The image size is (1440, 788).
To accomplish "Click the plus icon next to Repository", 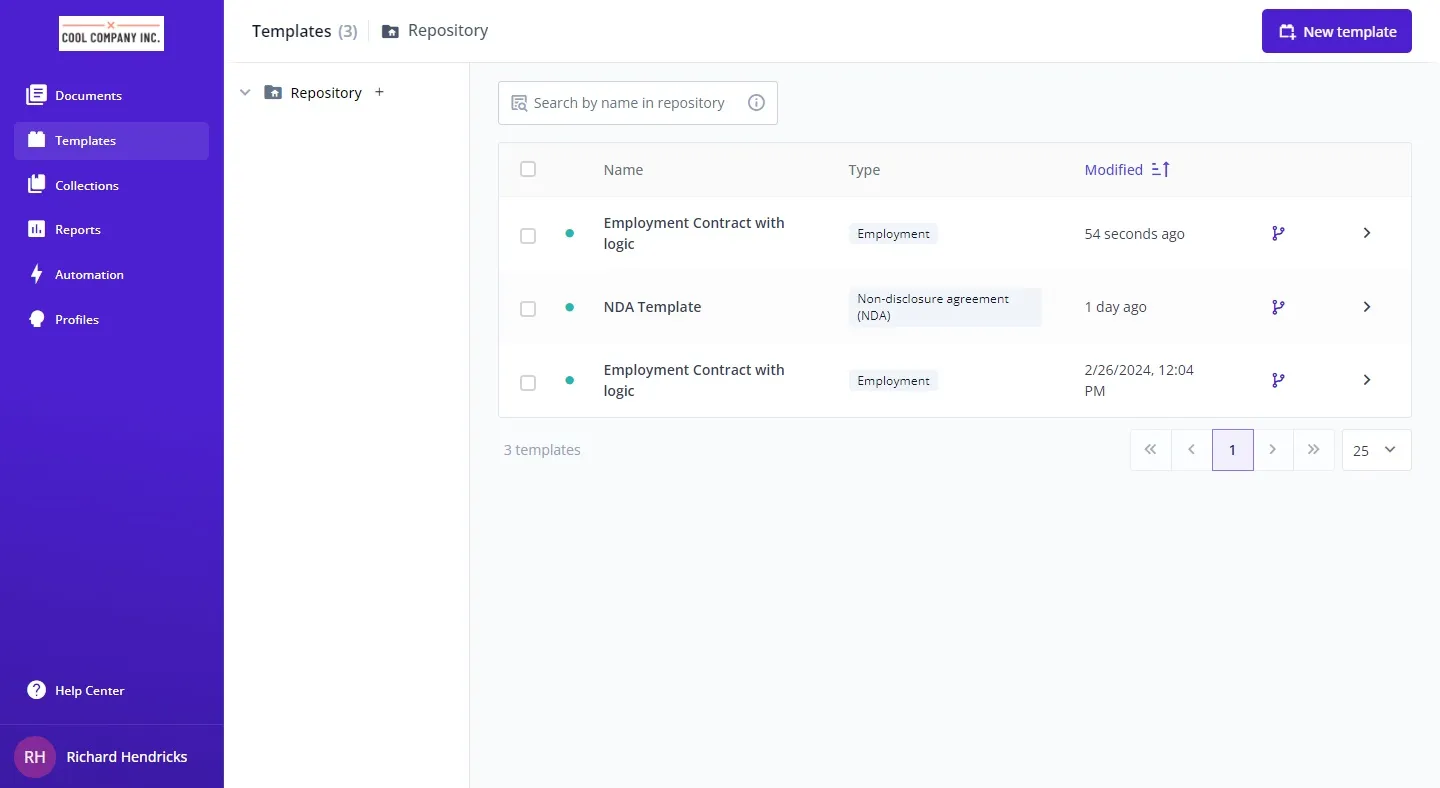I will pyautogui.click(x=379, y=92).
